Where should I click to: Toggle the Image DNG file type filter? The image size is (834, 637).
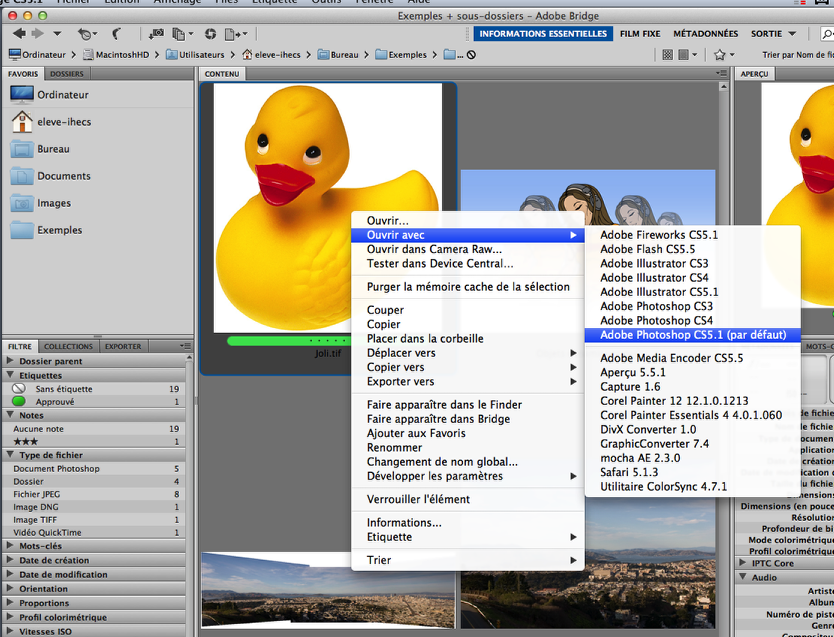point(94,507)
